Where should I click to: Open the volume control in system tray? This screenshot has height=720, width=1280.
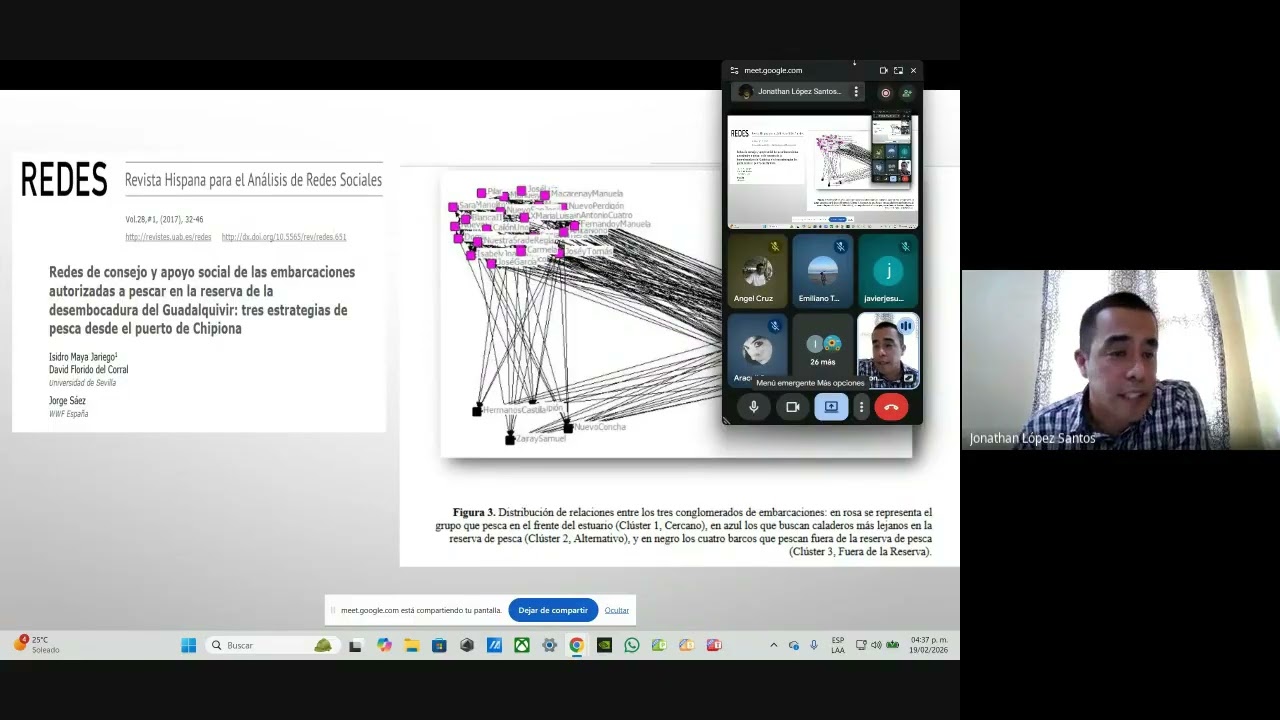pyautogui.click(x=876, y=645)
